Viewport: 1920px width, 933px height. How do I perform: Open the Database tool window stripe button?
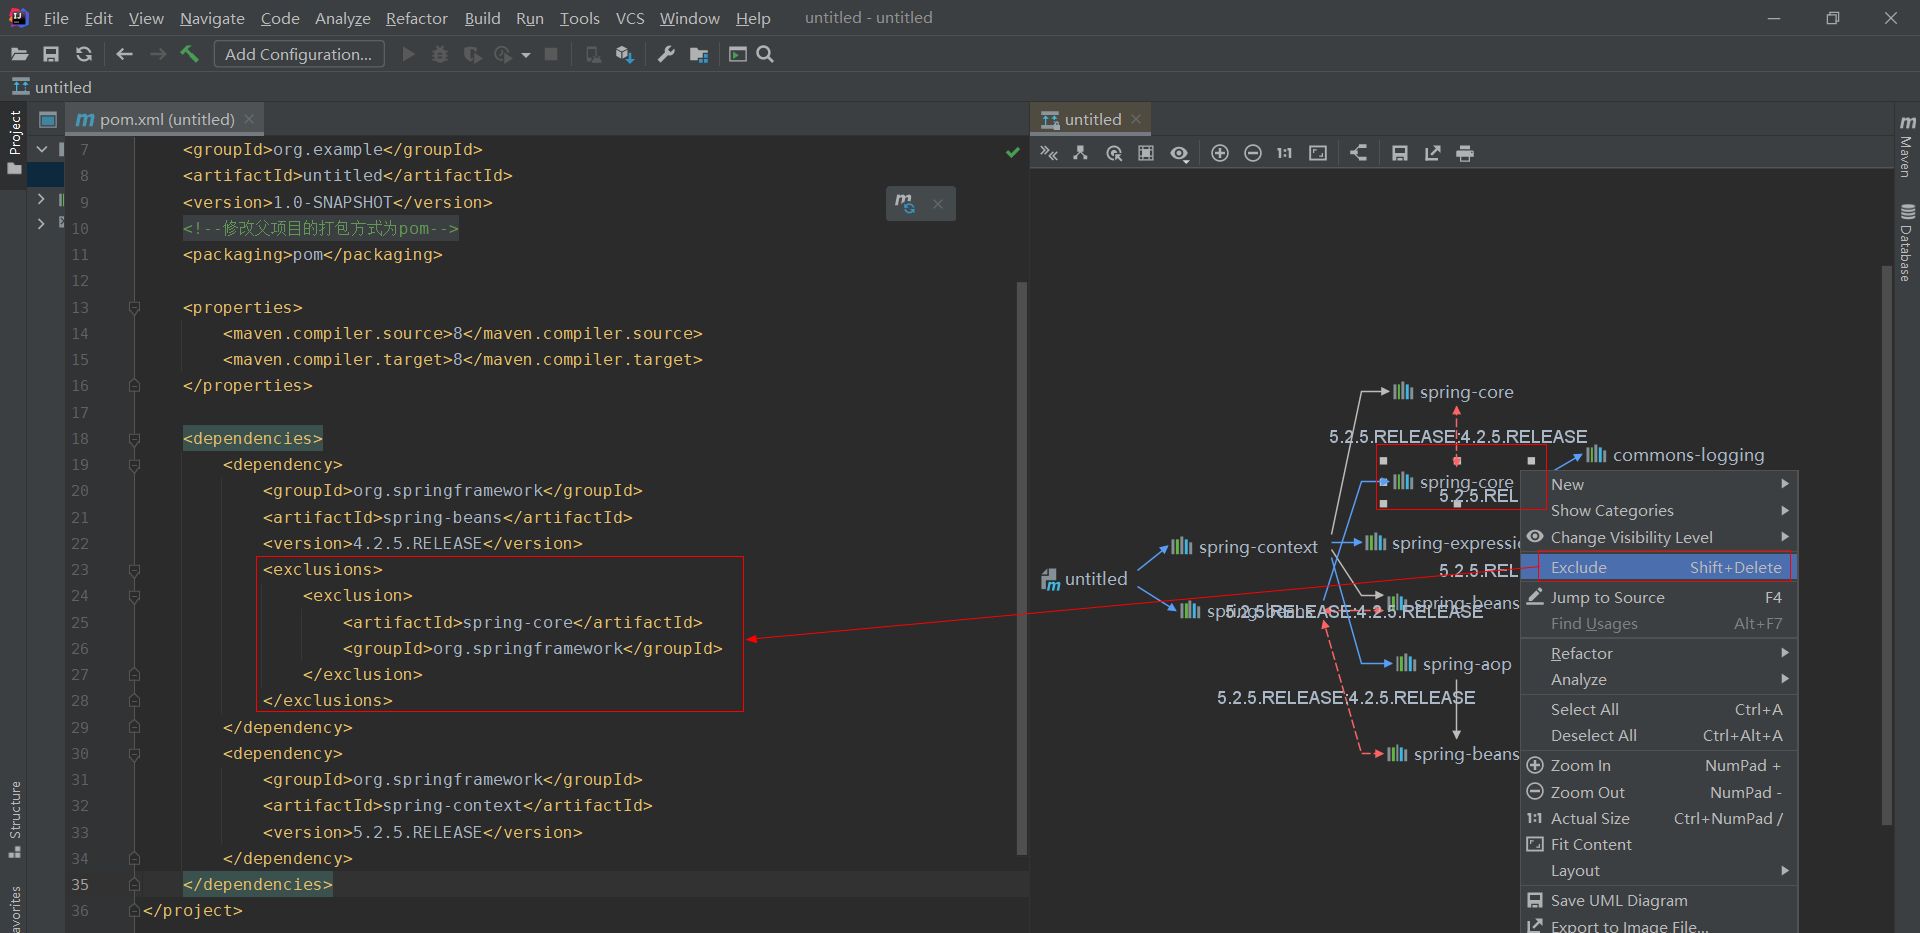1907,242
